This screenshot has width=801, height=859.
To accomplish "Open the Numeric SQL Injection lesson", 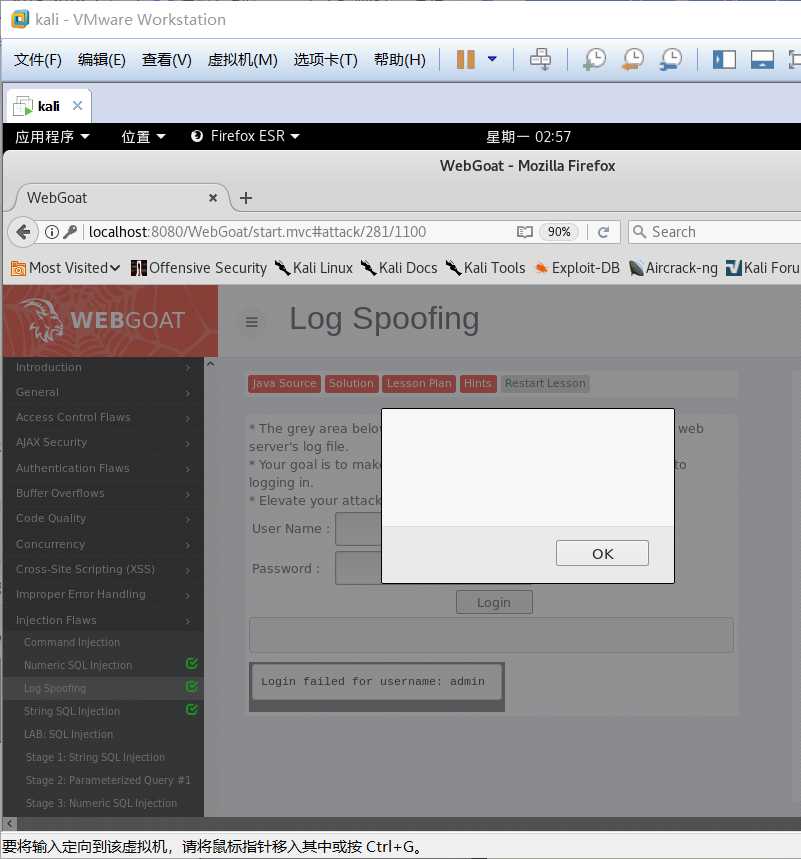I will (x=78, y=665).
